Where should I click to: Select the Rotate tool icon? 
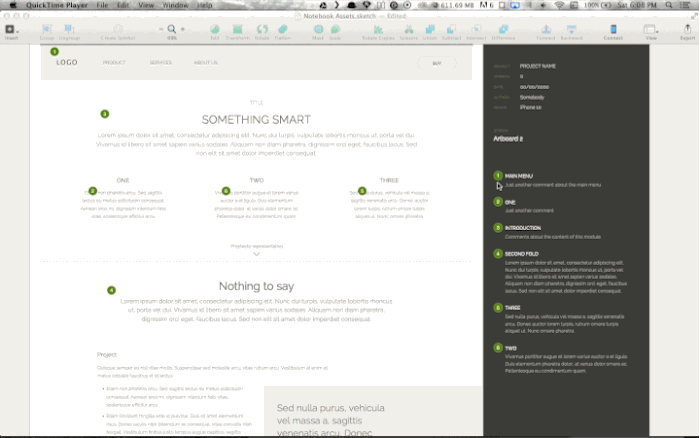[x=262, y=29]
